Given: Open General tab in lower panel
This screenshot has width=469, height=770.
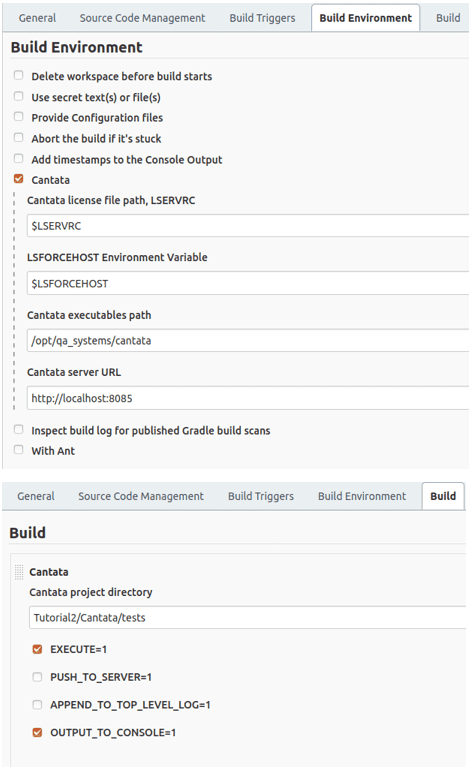Looking at the screenshot, I should pyautogui.click(x=36, y=496).
